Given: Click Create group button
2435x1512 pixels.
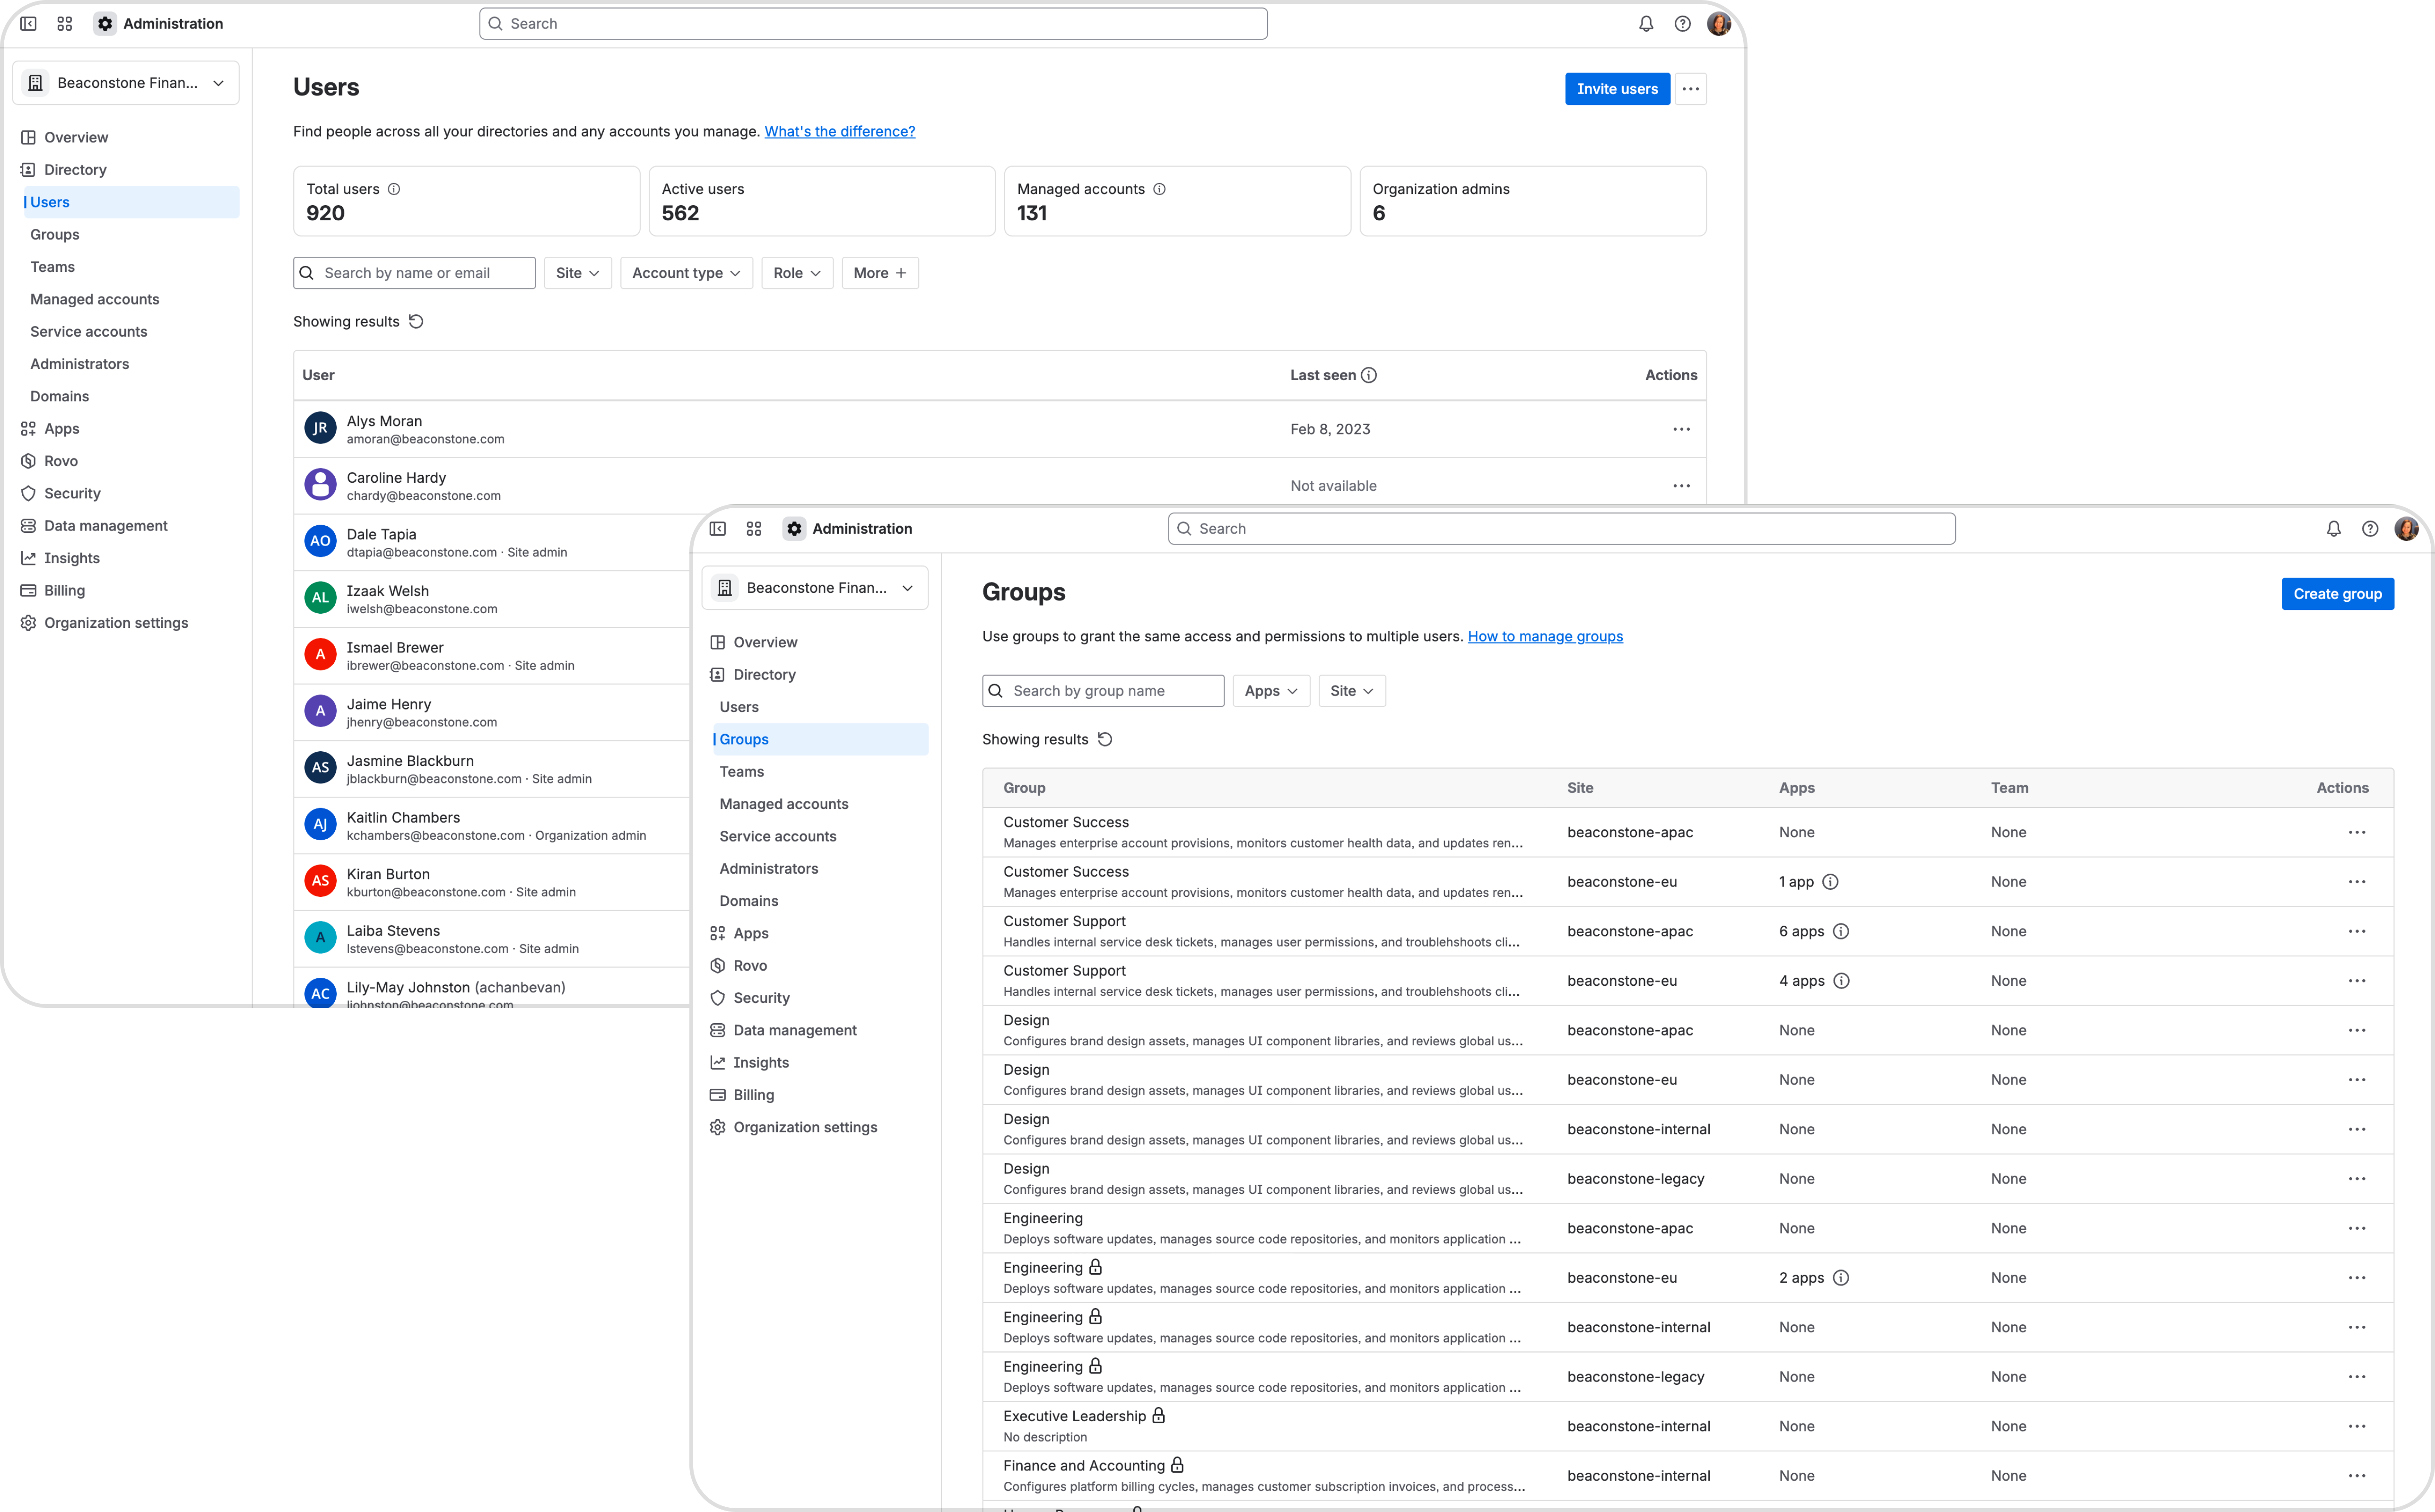Looking at the screenshot, I should [2337, 594].
